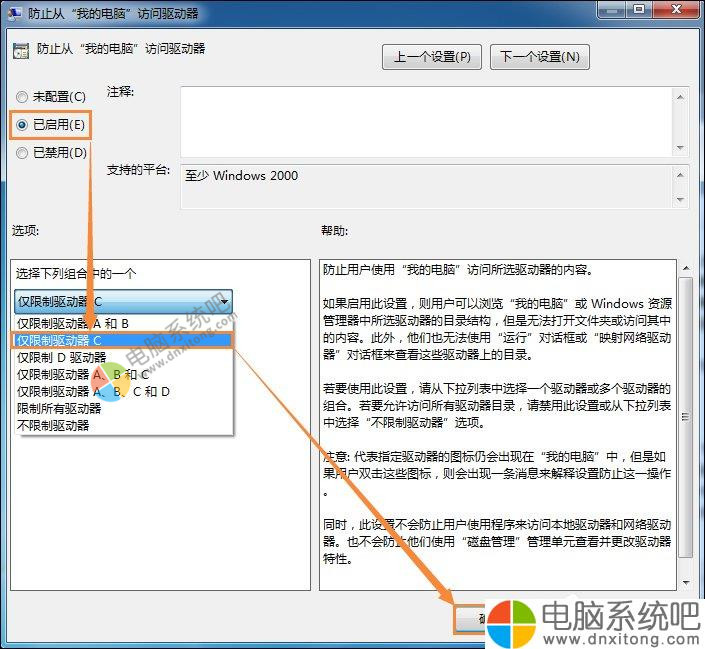Choose 仅限制驱动器 A、B、C 和 D option
The height and width of the screenshot is (649, 705).
124,392
